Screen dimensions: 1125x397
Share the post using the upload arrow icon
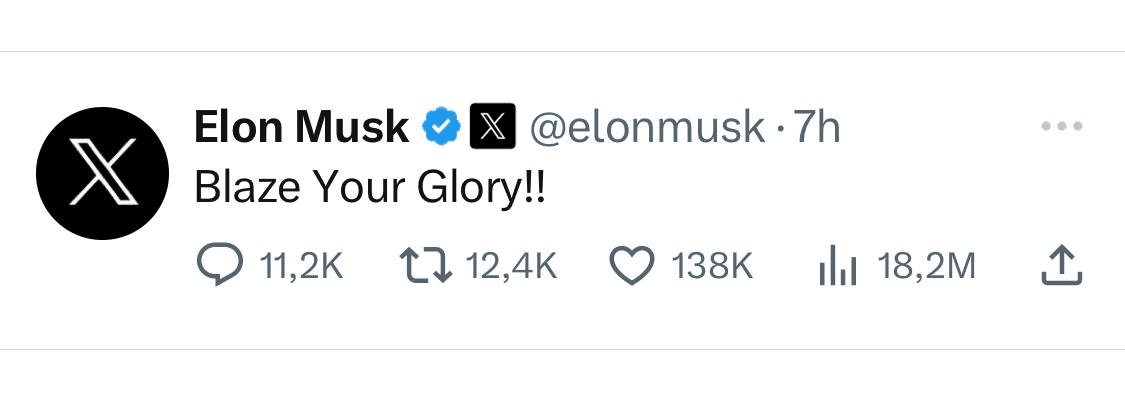point(1061,266)
